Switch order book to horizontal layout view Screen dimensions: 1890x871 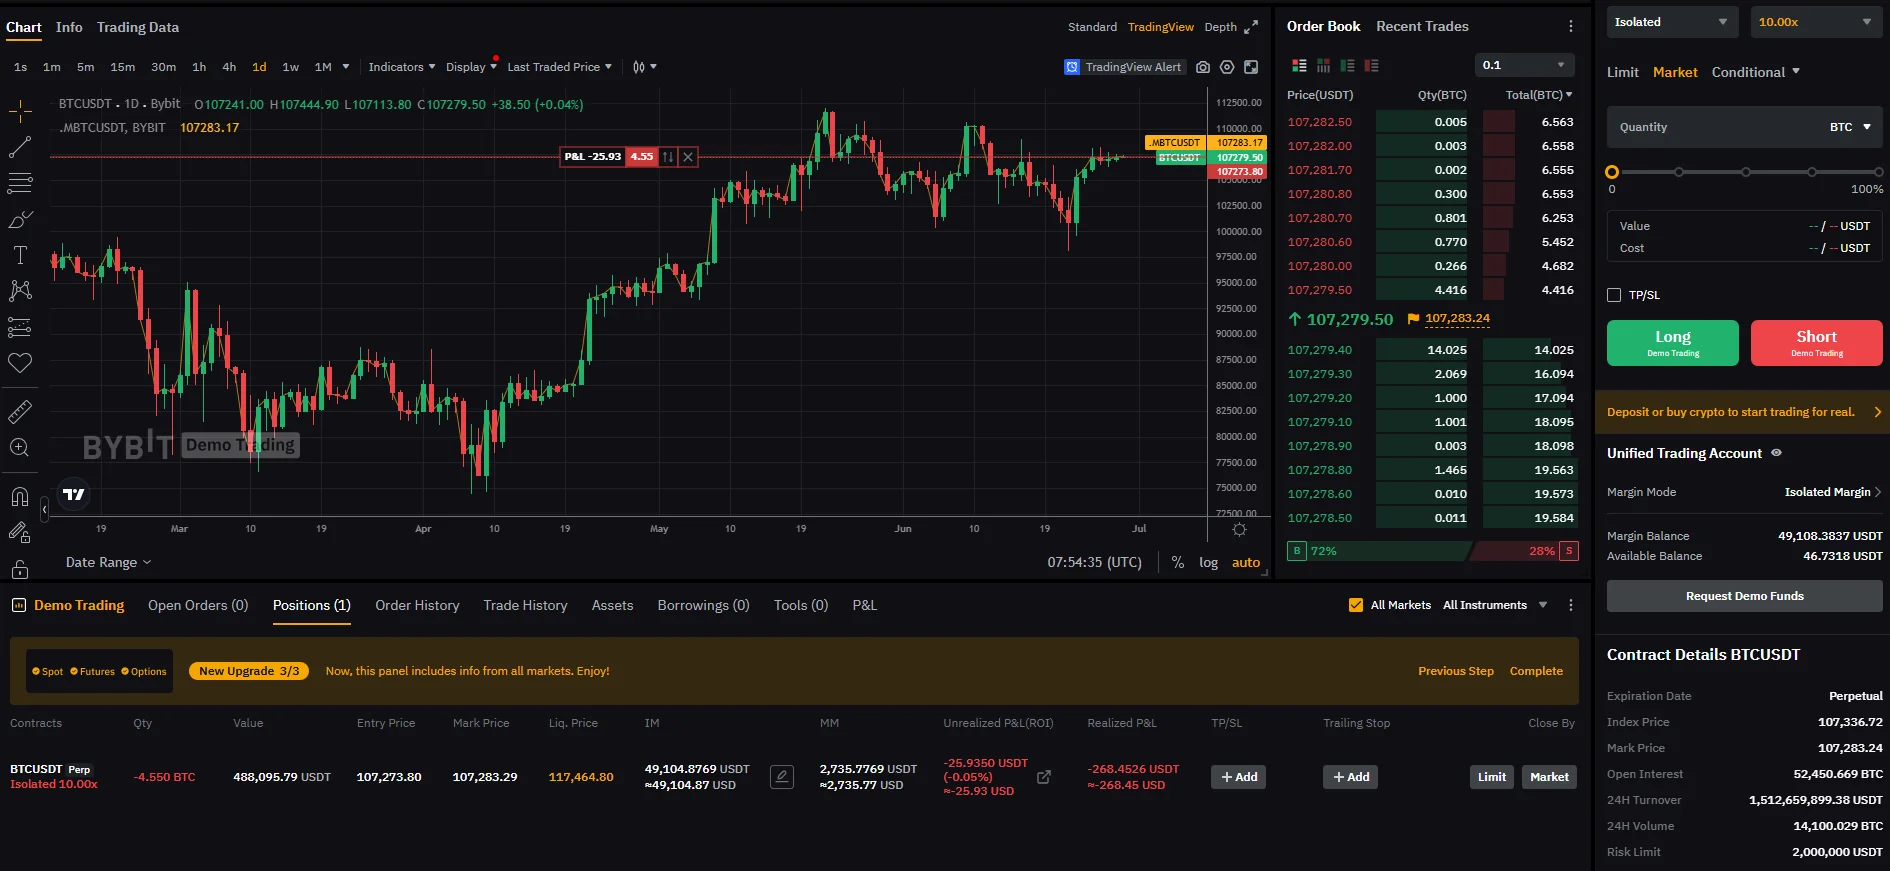pos(1323,65)
